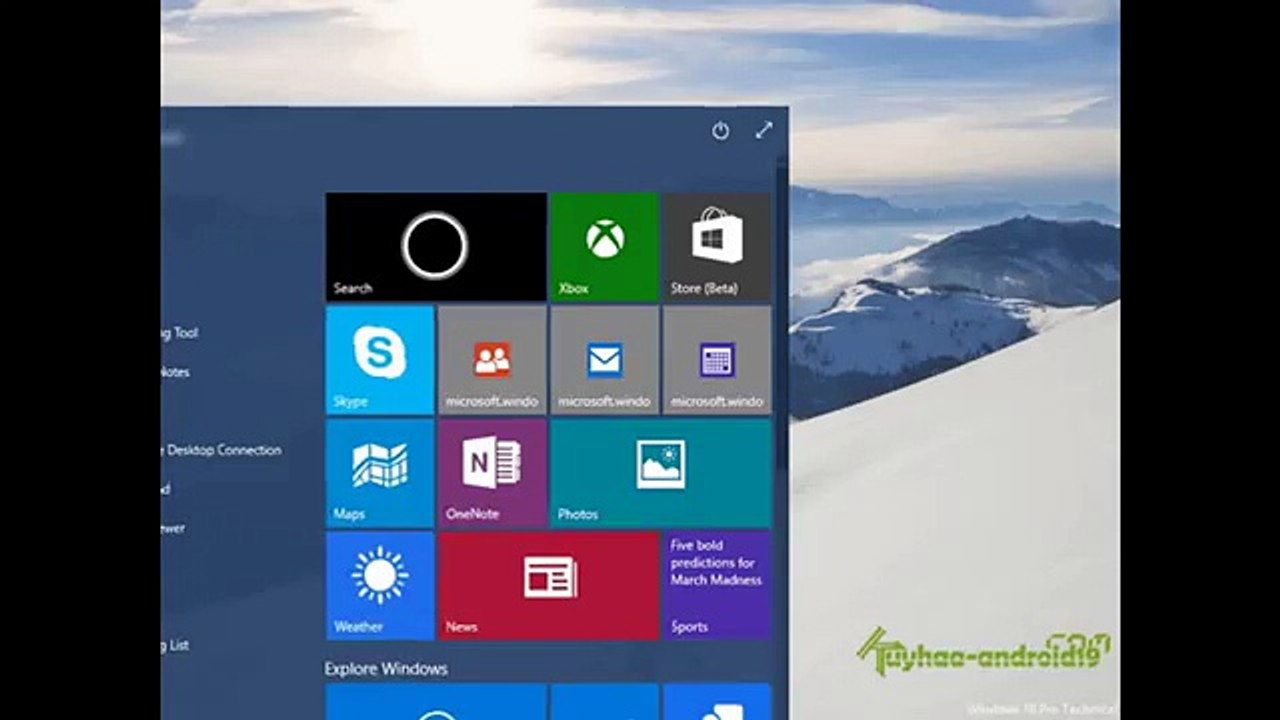Click the Explore Windows group heading

click(386, 668)
